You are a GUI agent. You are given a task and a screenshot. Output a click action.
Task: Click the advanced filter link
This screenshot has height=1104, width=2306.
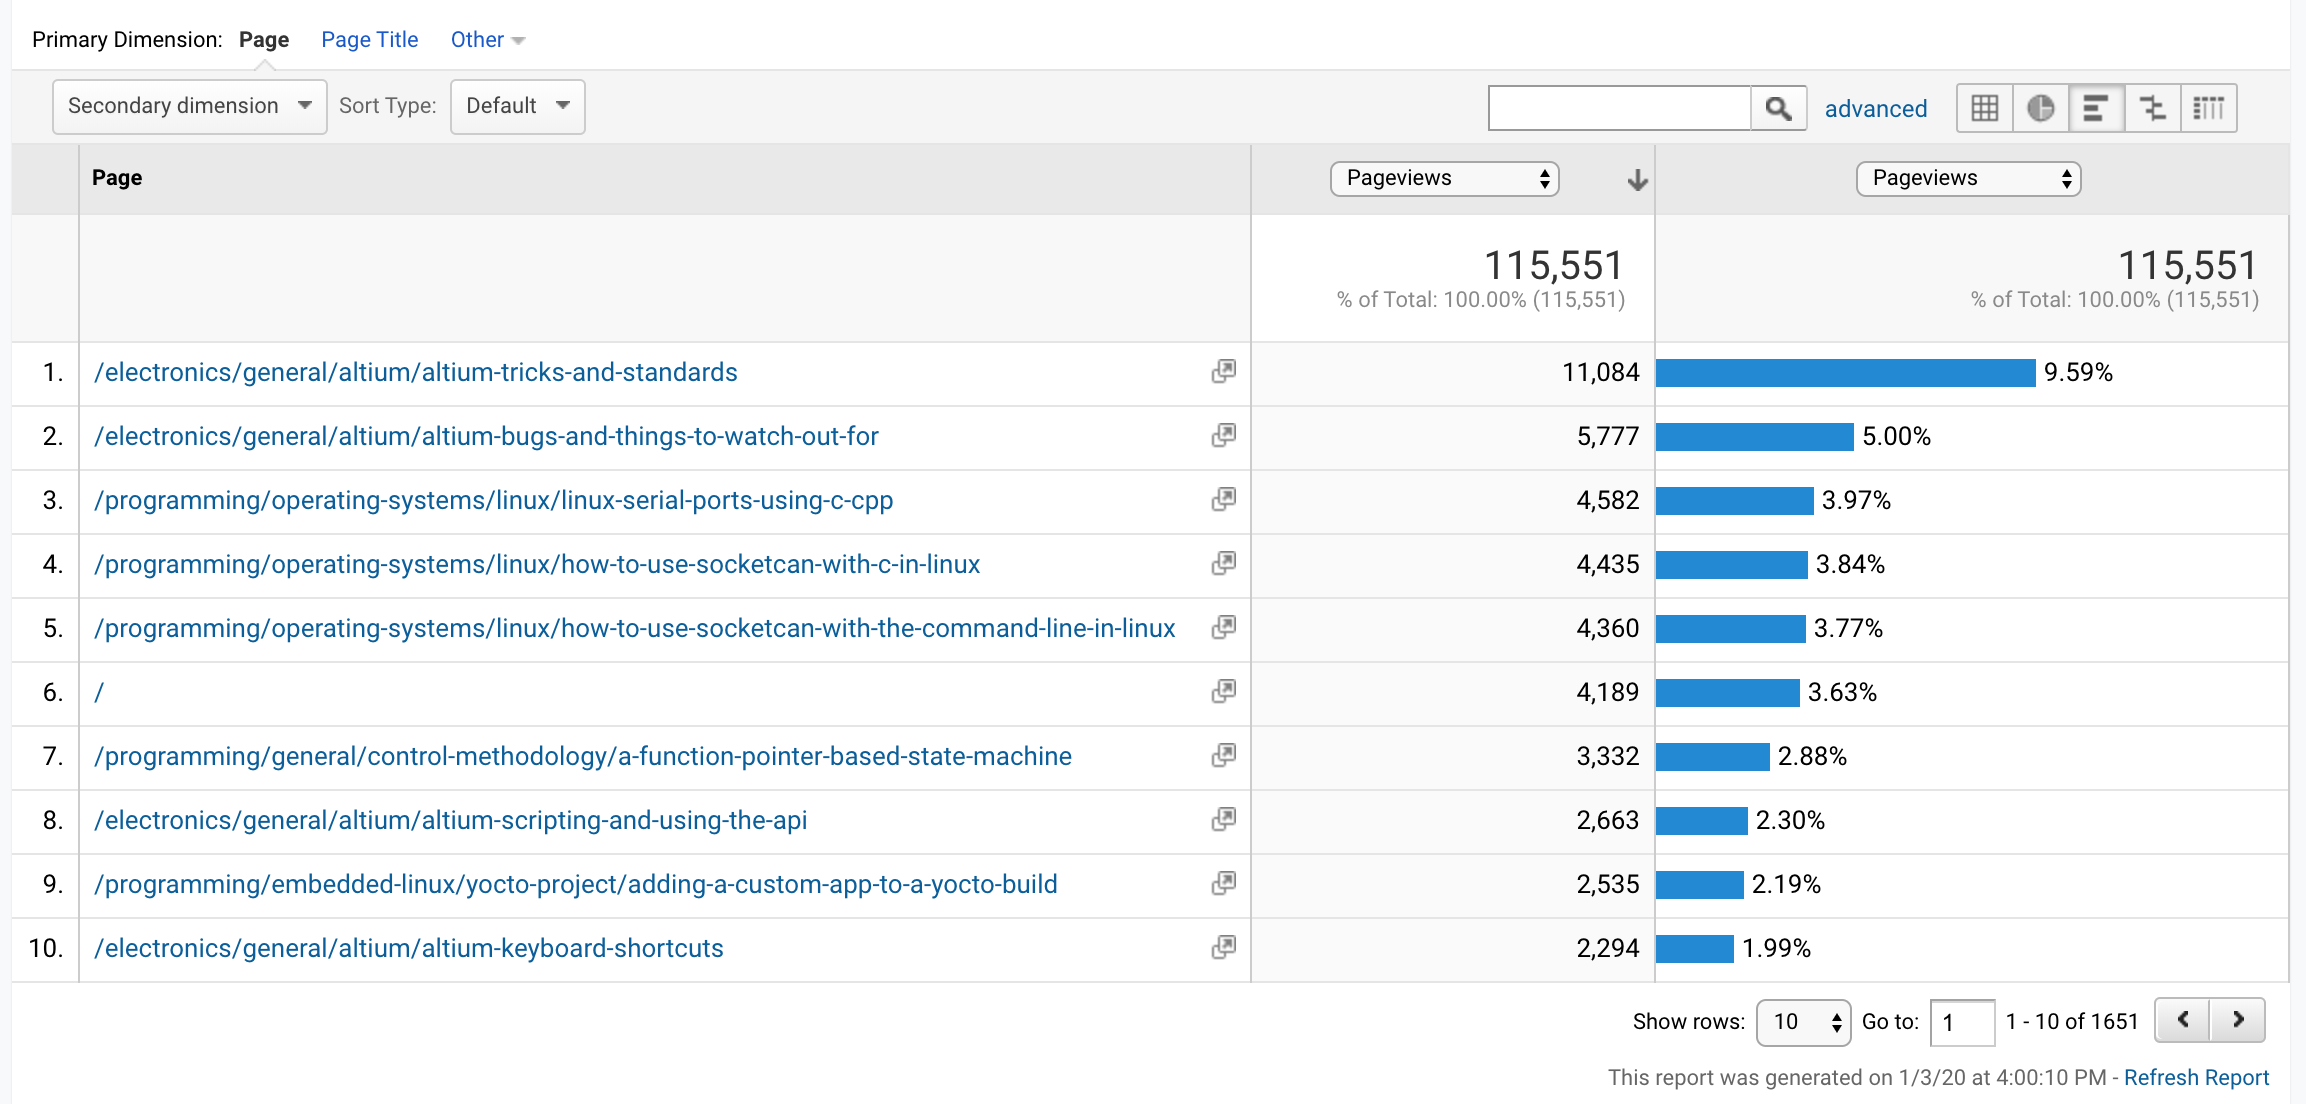pyautogui.click(x=1875, y=109)
